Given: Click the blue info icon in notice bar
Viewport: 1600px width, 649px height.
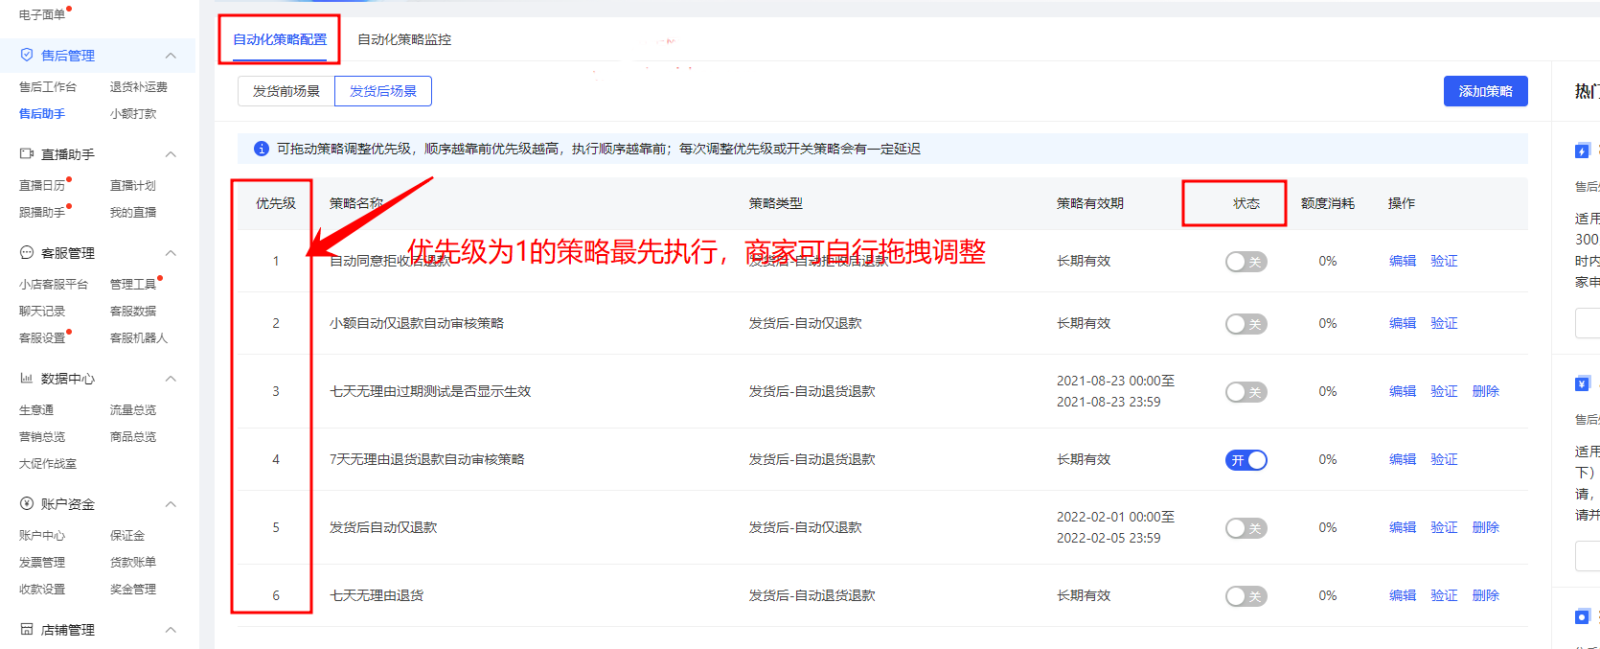Looking at the screenshot, I should (x=261, y=149).
